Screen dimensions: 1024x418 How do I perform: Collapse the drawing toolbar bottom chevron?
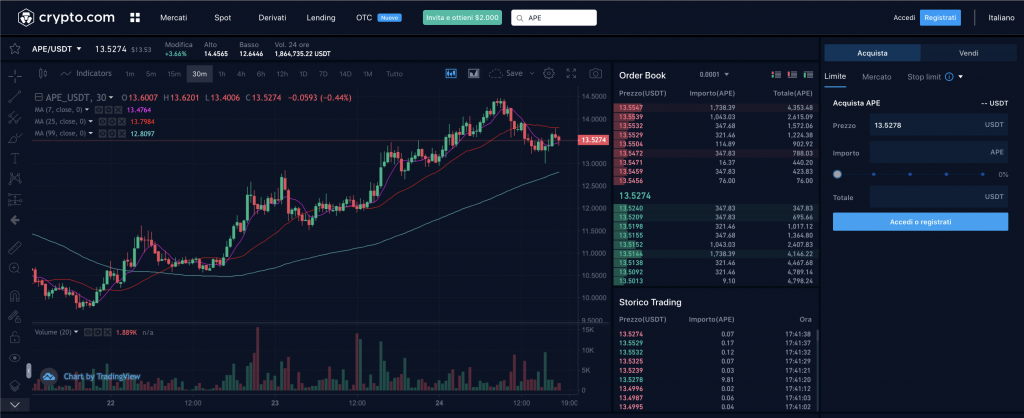coord(14,405)
